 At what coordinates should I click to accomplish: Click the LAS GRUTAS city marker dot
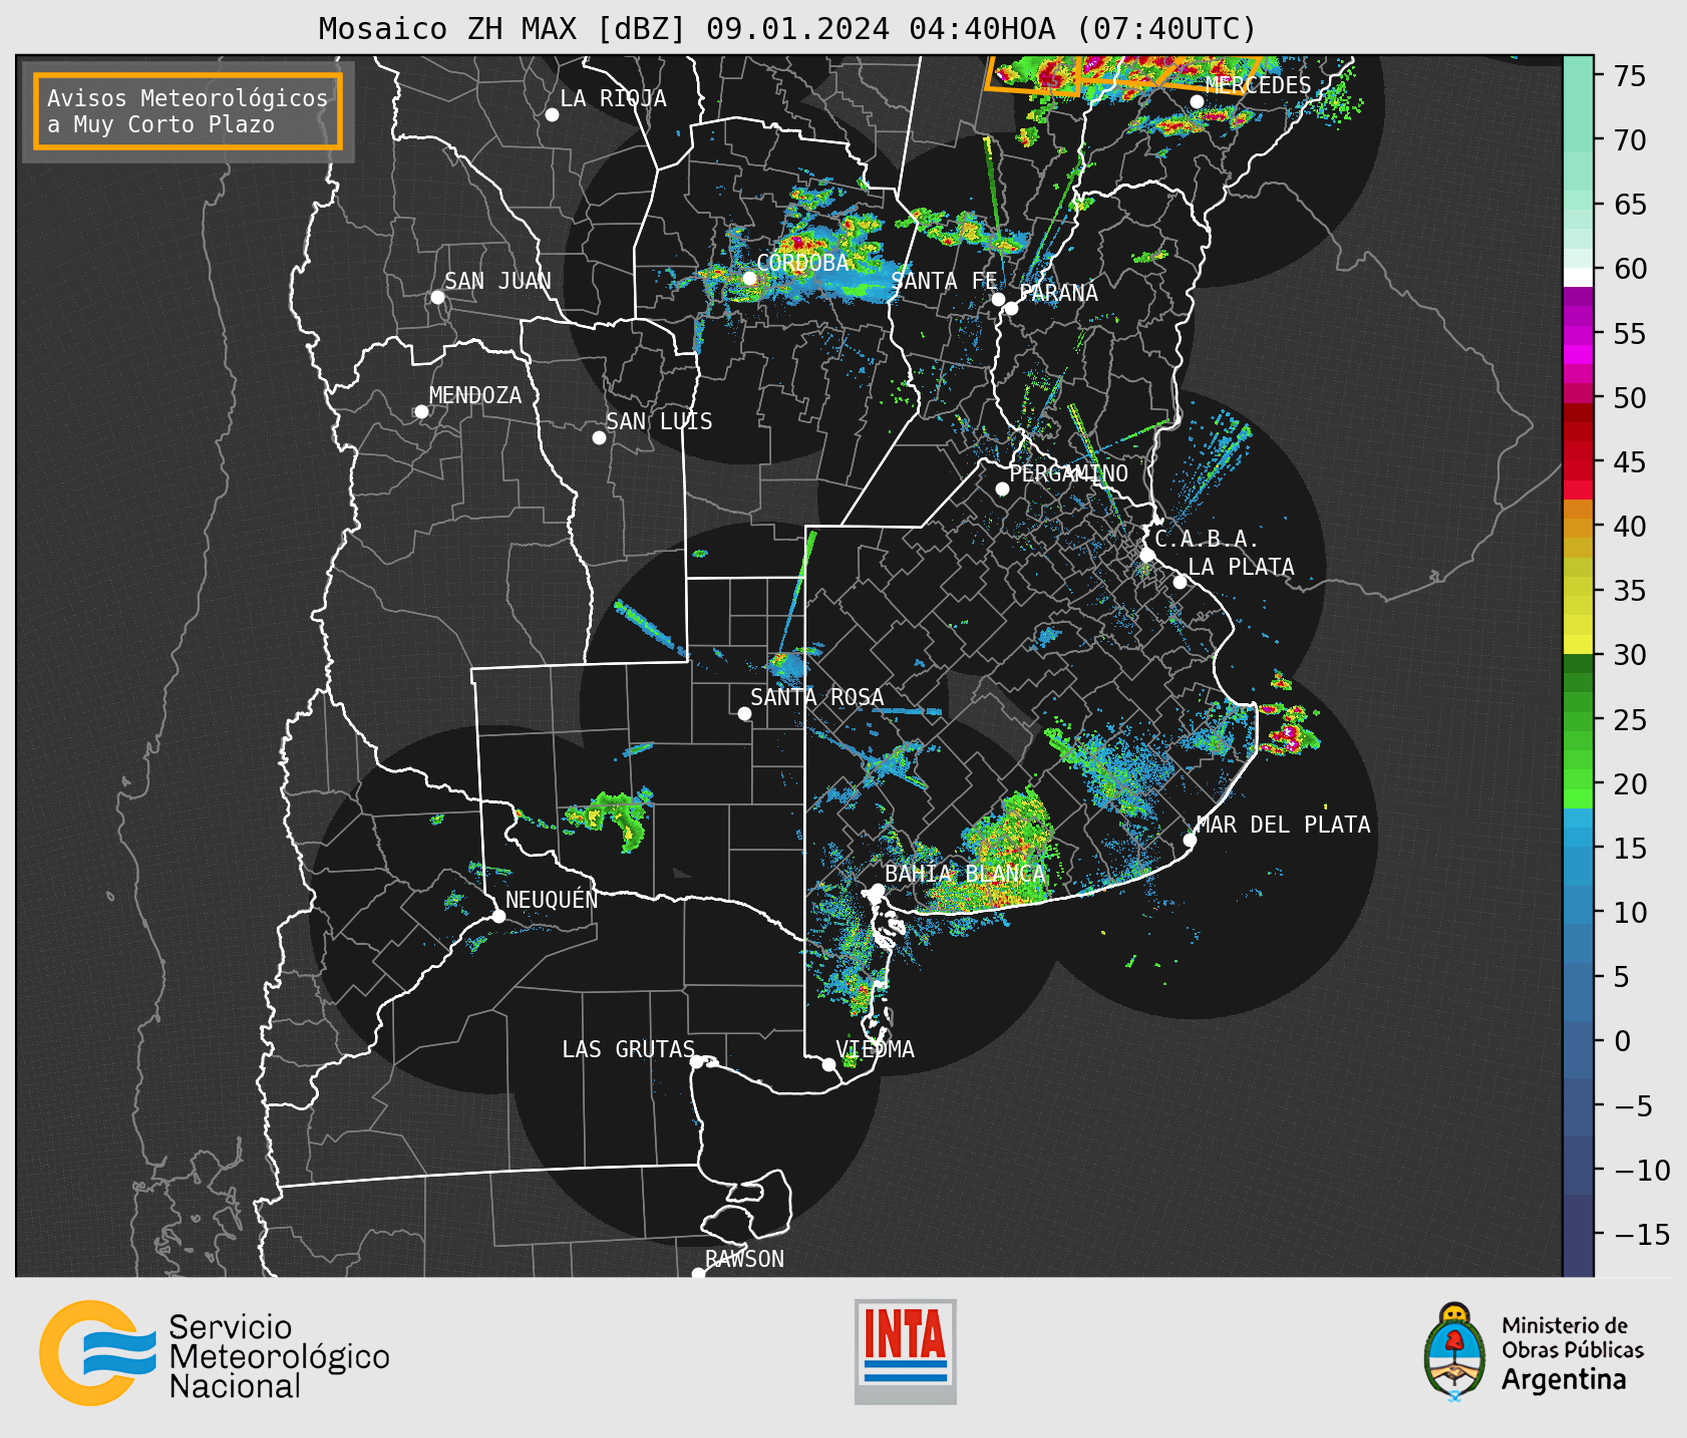(x=697, y=1062)
